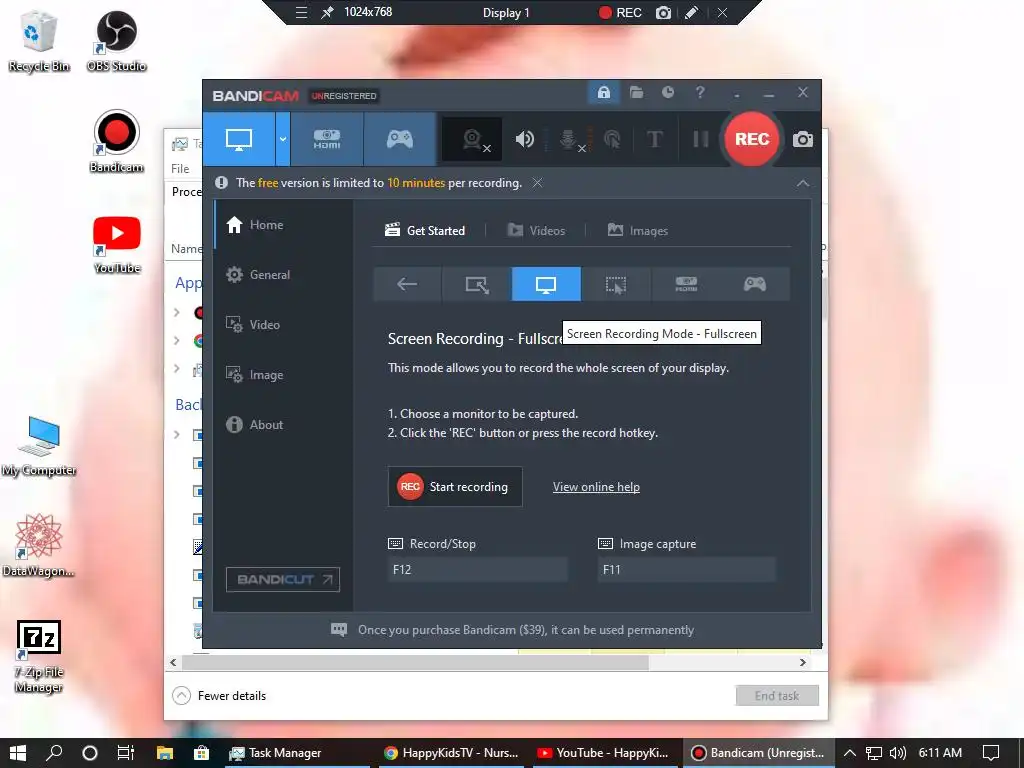Collapse the Bandicam panel with the chevron
The width and height of the screenshot is (1024, 768).
point(803,184)
